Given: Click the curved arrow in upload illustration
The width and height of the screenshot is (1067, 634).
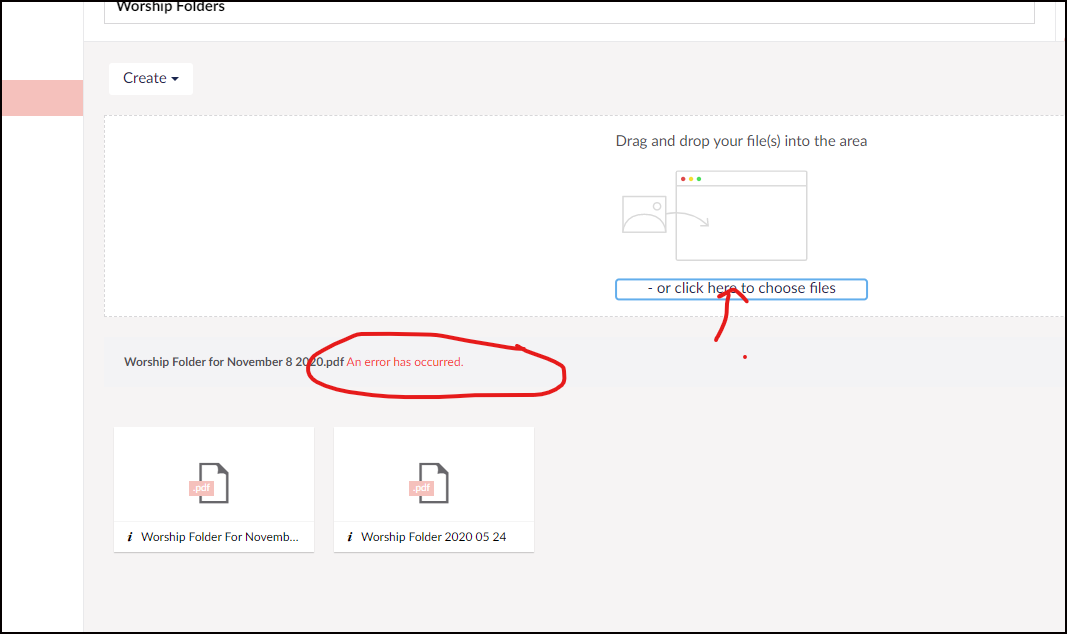Looking at the screenshot, I should click(x=690, y=218).
